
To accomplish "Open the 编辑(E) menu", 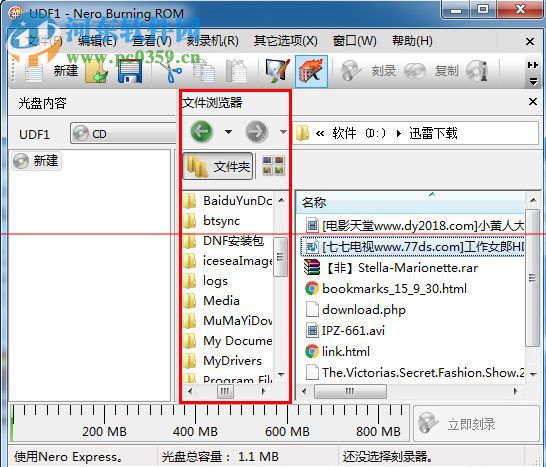I will [97, 41].
